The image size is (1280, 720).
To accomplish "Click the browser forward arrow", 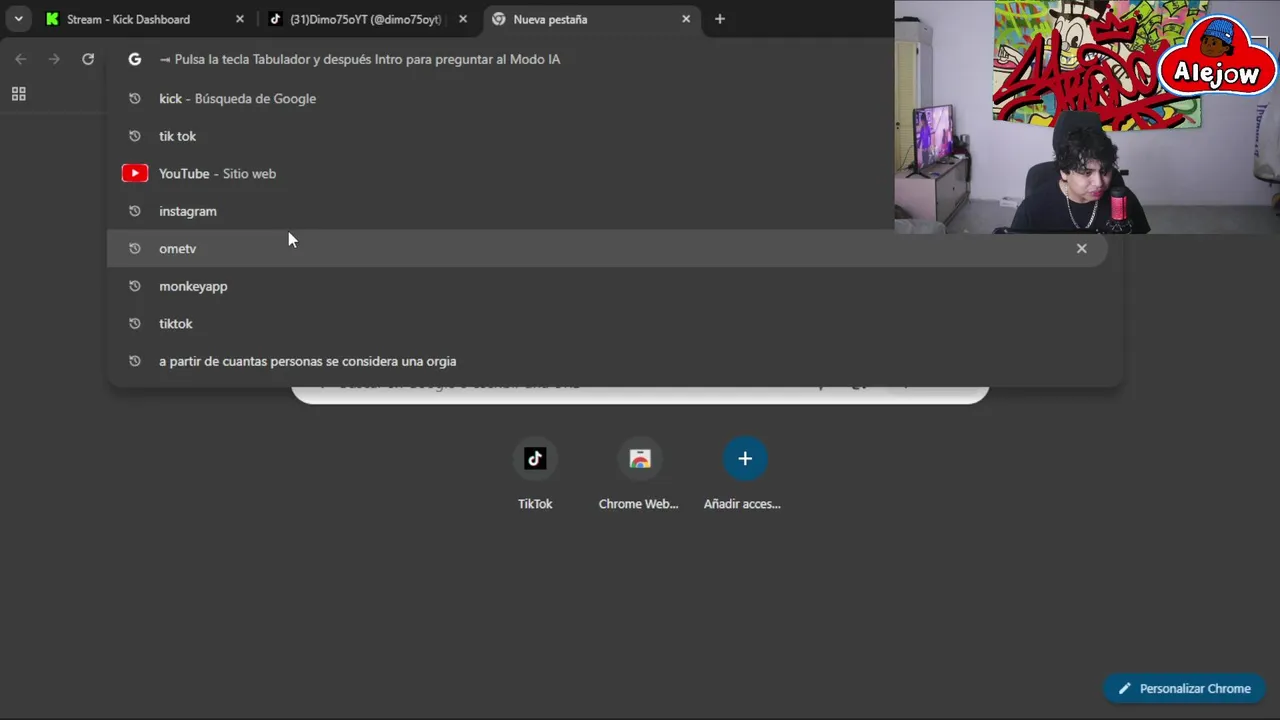I will click(54, 59).
